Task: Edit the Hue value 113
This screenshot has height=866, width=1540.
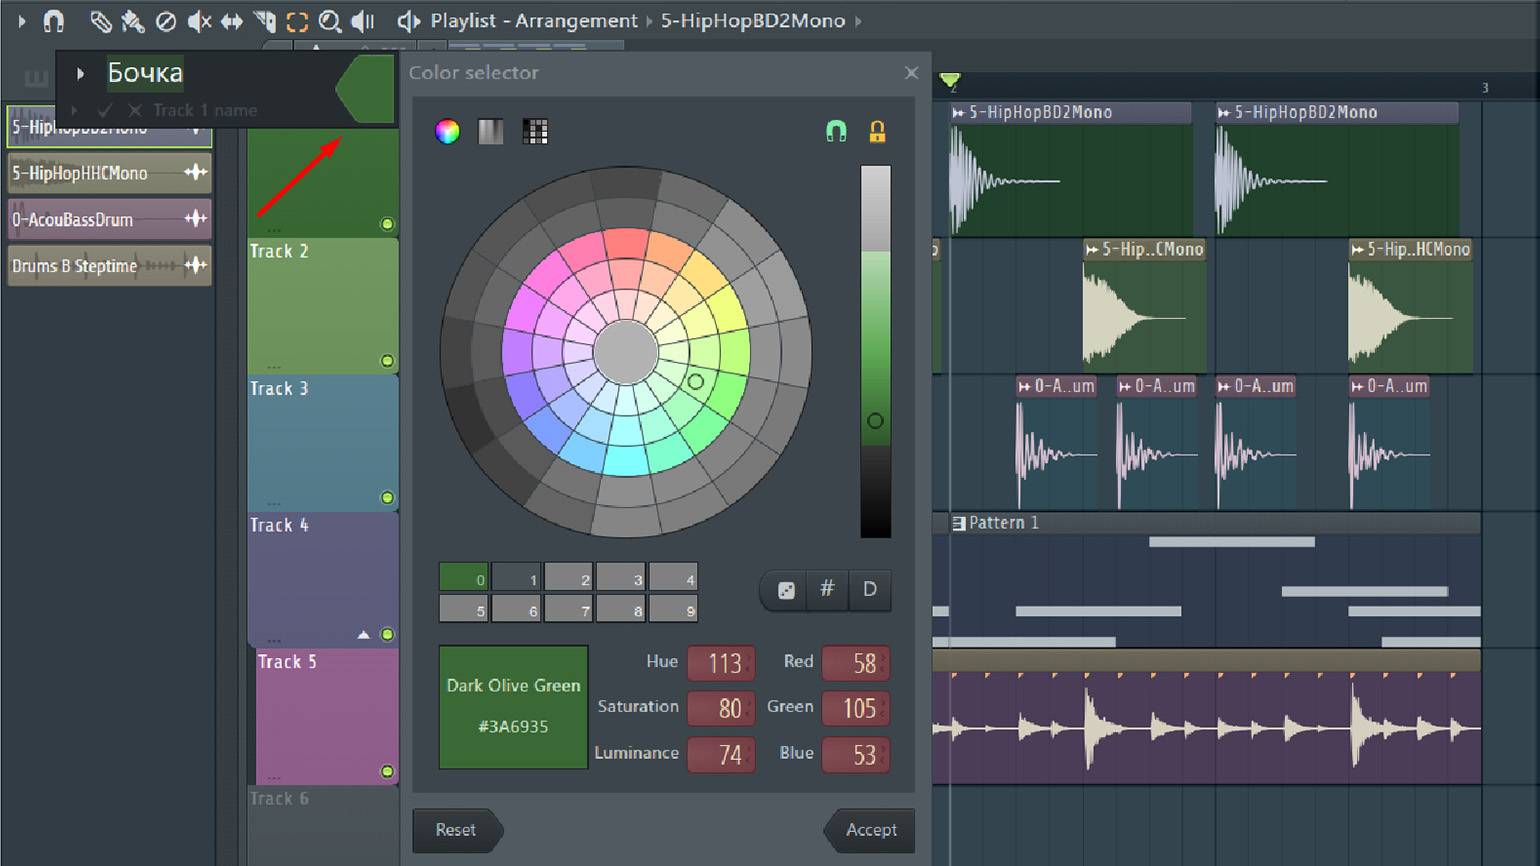Action: (721, 663)
